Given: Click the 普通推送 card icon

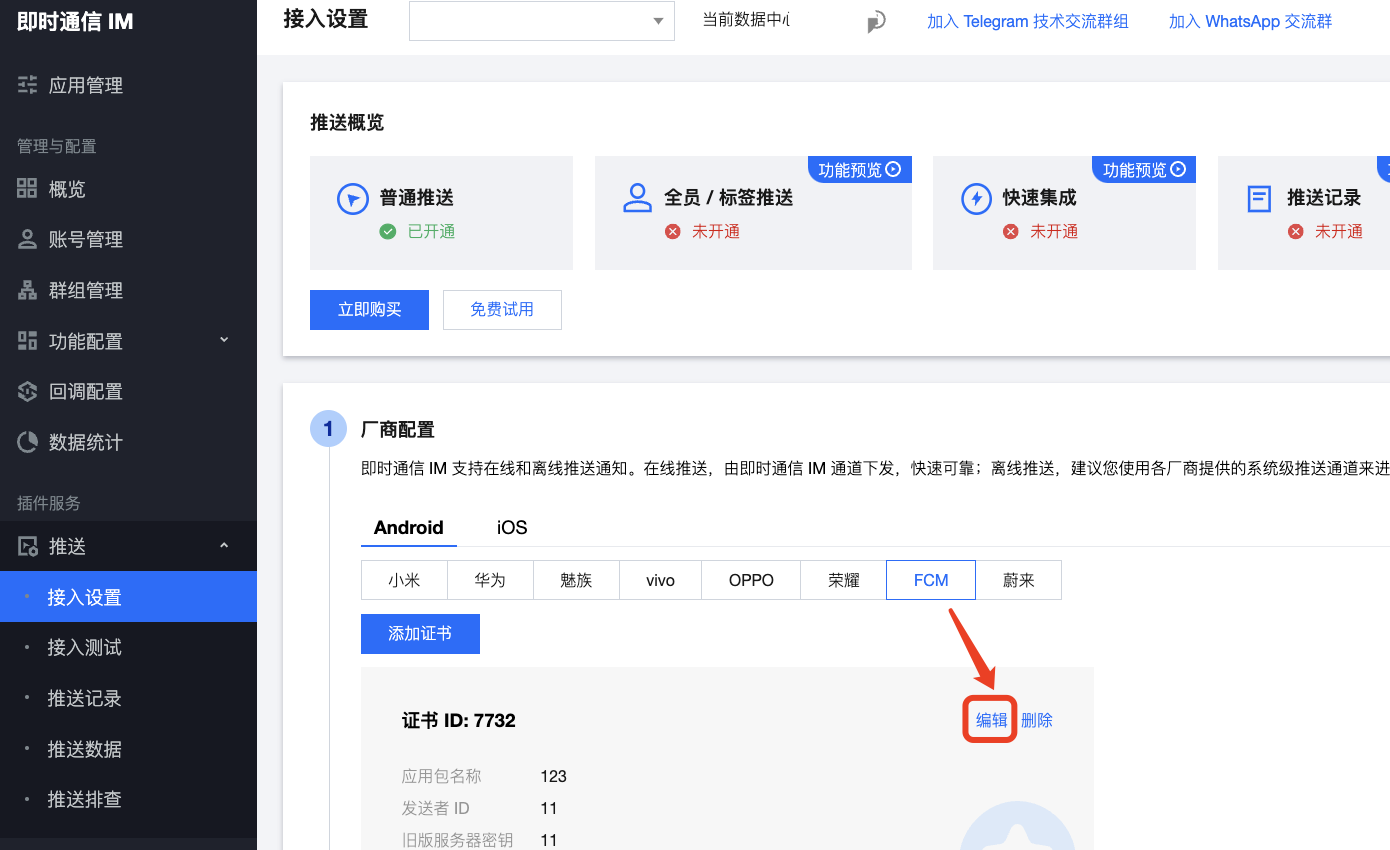Looking at the screenshot, I should tap(352, 198).
